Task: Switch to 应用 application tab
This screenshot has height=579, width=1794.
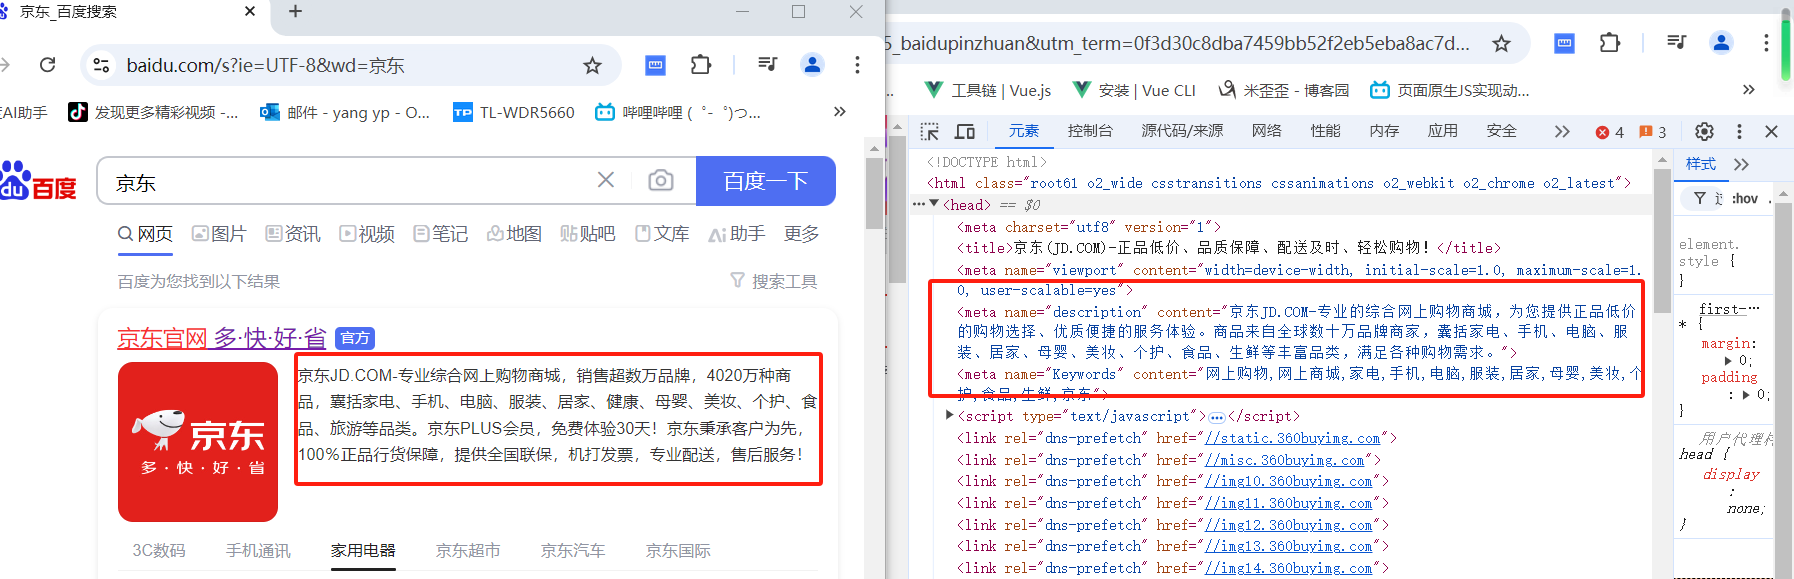Action: coord(1443,131)
